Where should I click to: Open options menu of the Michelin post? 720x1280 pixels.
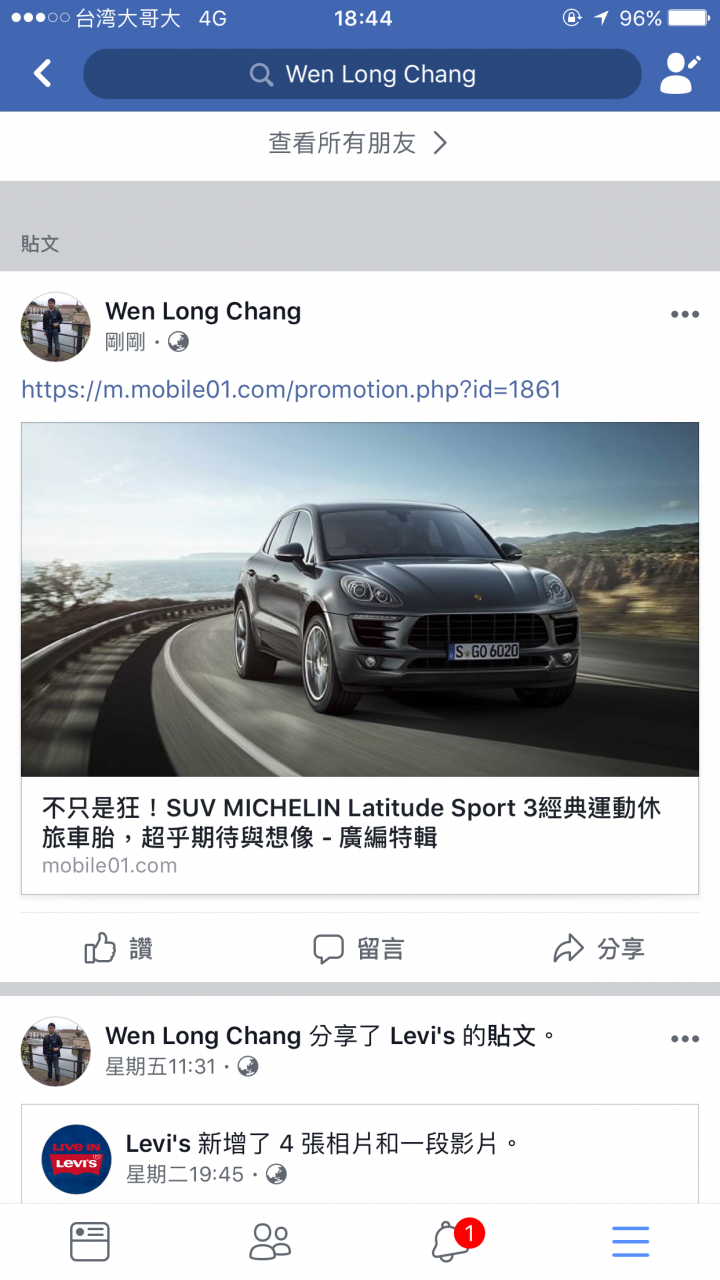pos(685,314)
